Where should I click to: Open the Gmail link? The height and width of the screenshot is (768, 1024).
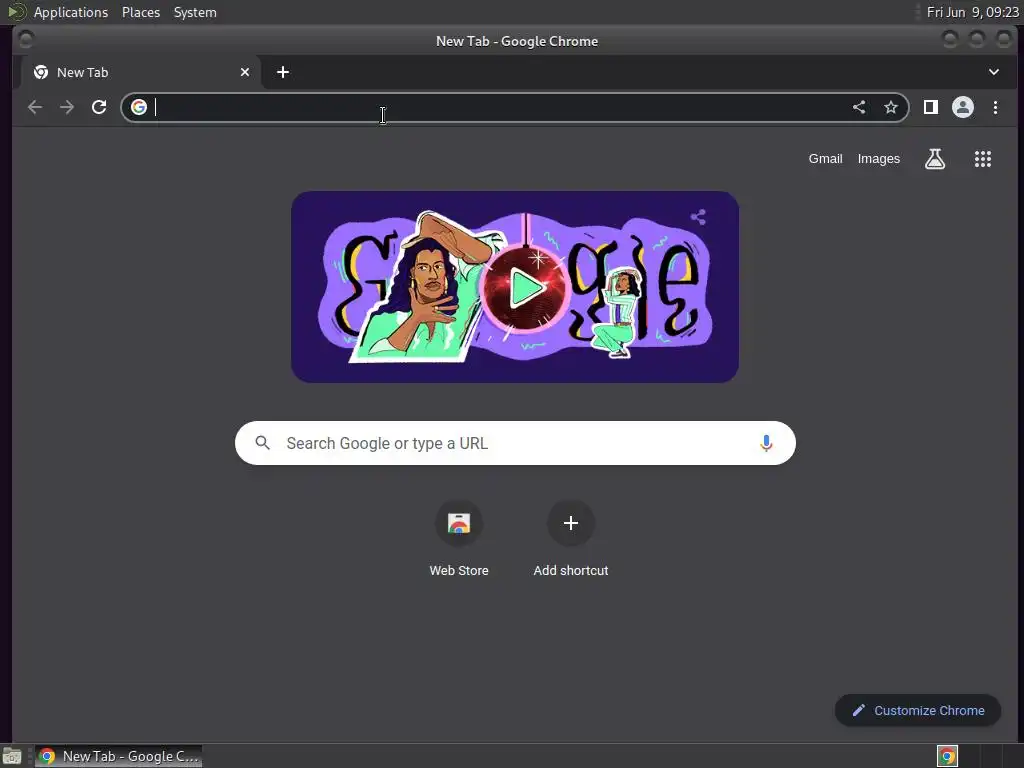click(825, 159)
